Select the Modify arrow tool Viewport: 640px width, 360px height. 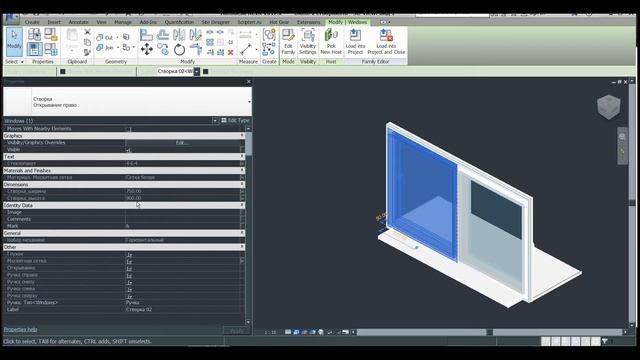tap(14, 42)
